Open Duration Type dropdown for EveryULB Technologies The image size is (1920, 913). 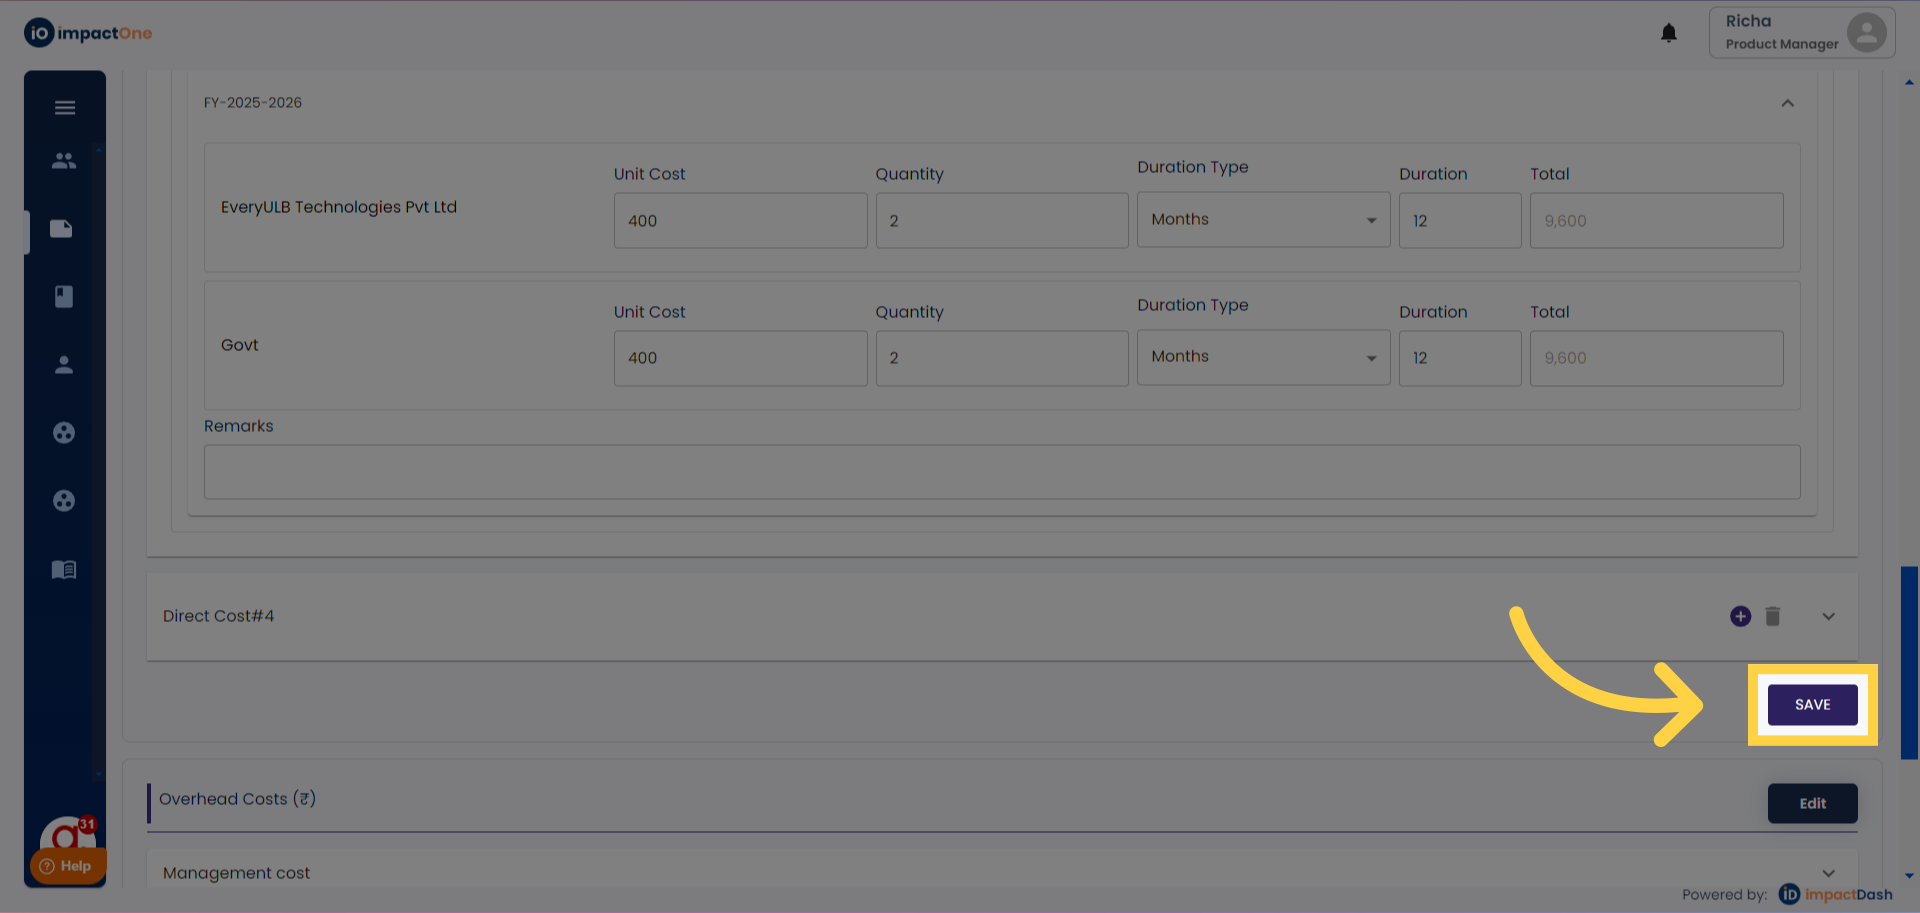point(1263,220)
